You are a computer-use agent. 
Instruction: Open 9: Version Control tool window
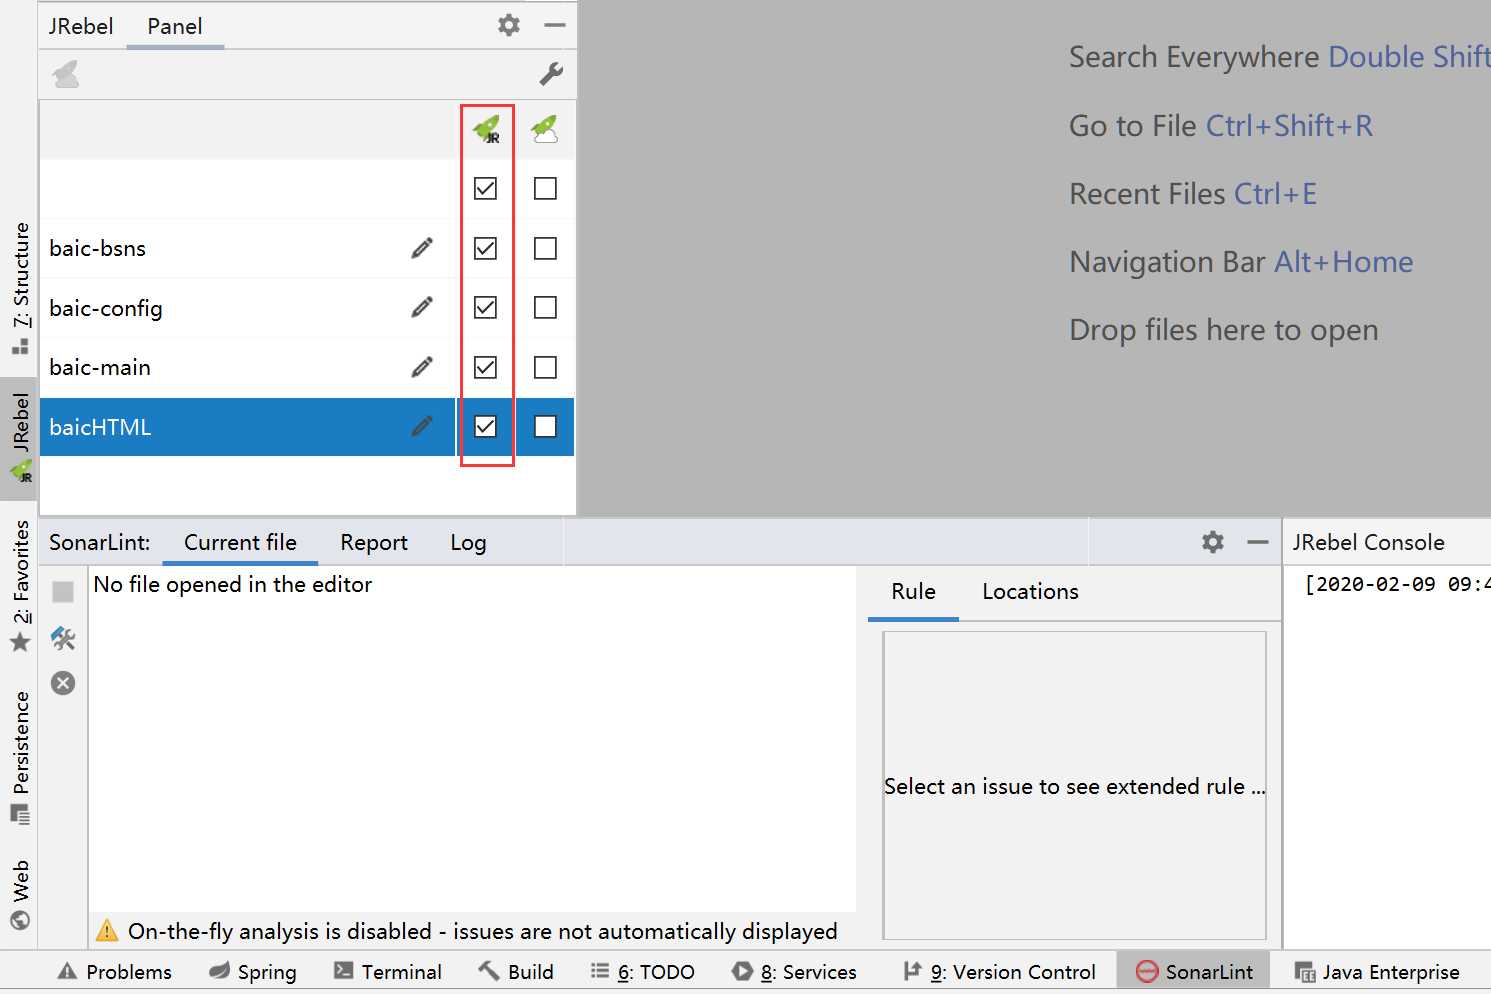pyautogui.click(x=999, y=972)
